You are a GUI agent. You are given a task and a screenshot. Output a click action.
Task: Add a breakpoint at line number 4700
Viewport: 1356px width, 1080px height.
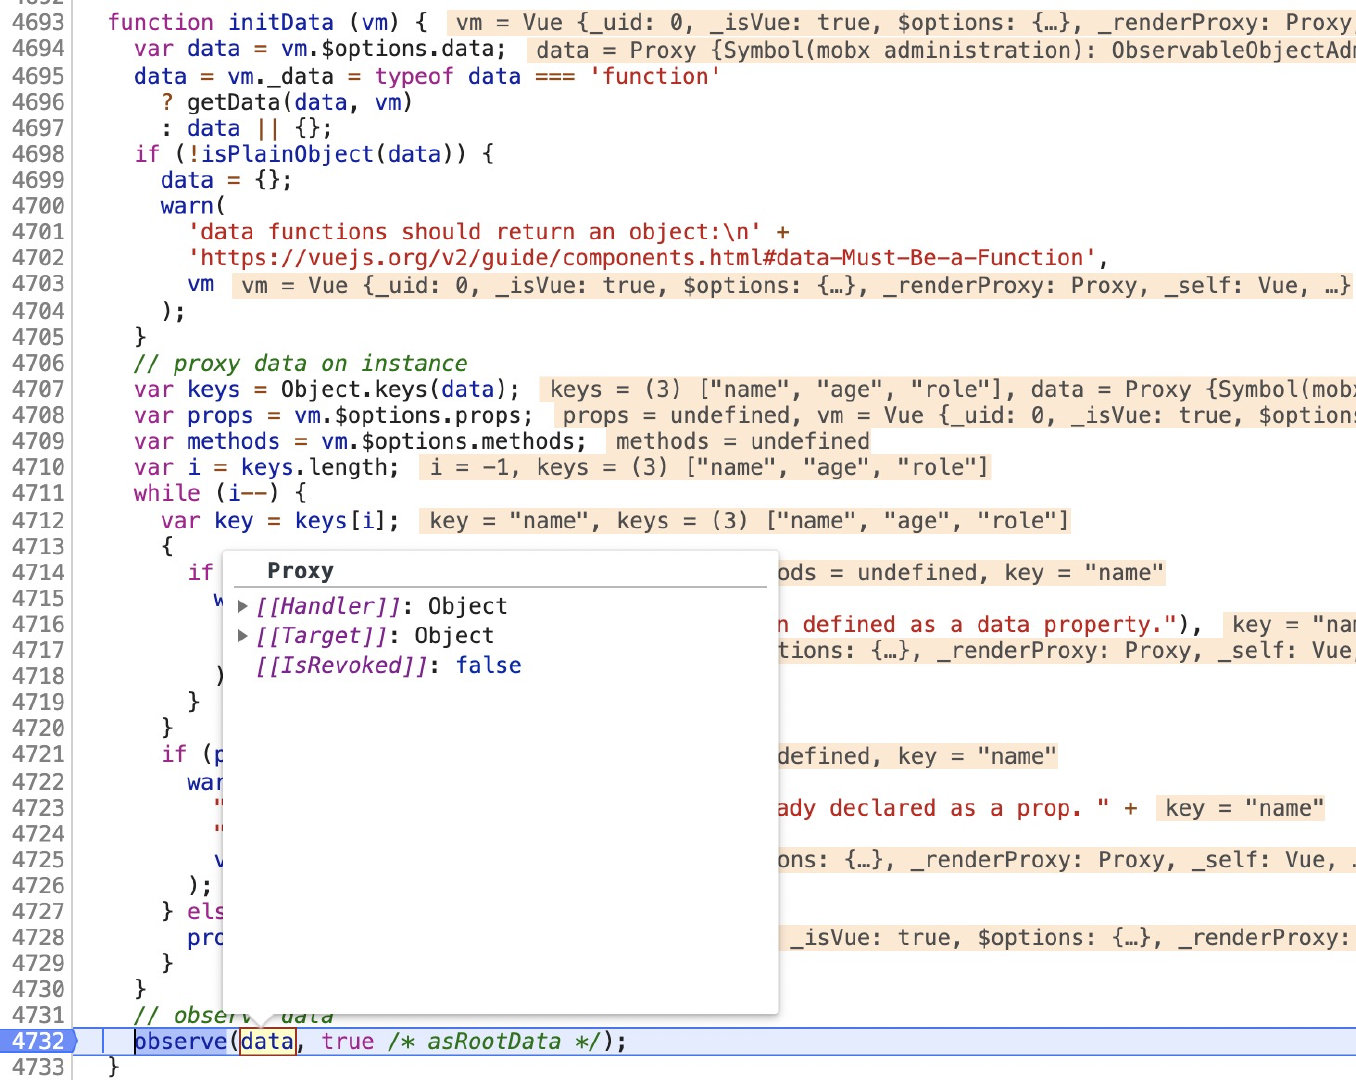click(x=37, y=206)
